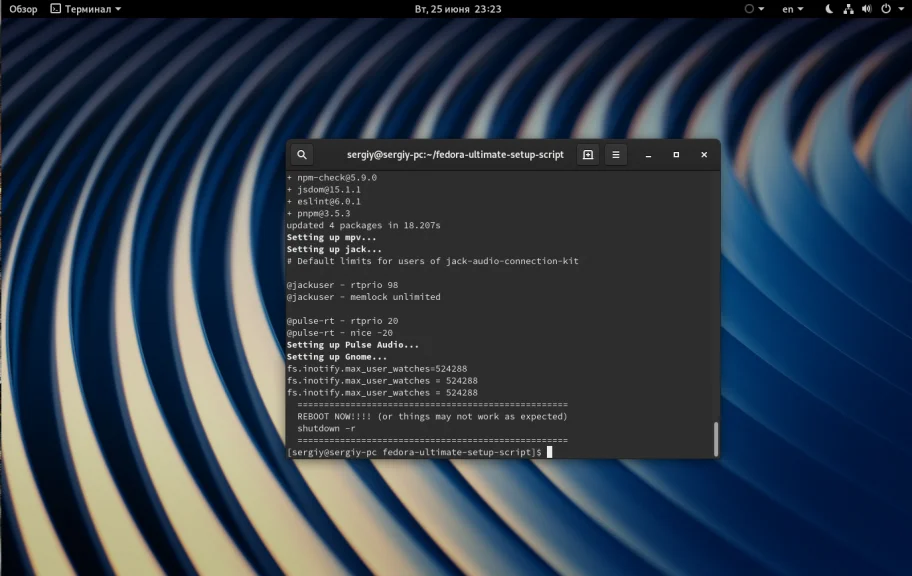The height and width of the screenshot is (576, 912).
Task: Click the terminal vertical scrollbar handle
Action: (x=715, y=438)
